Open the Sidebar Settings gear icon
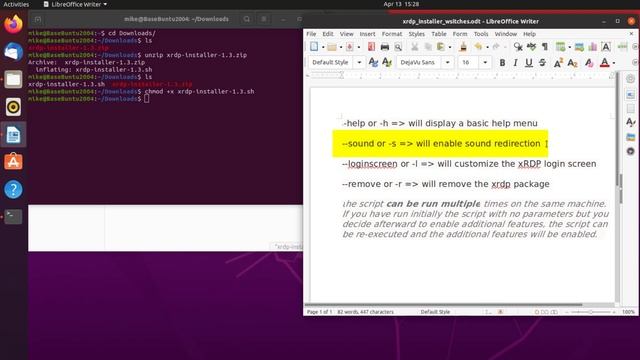Viewport: 640px width, 360px height. pyautogui.click(x=631, y=78)
